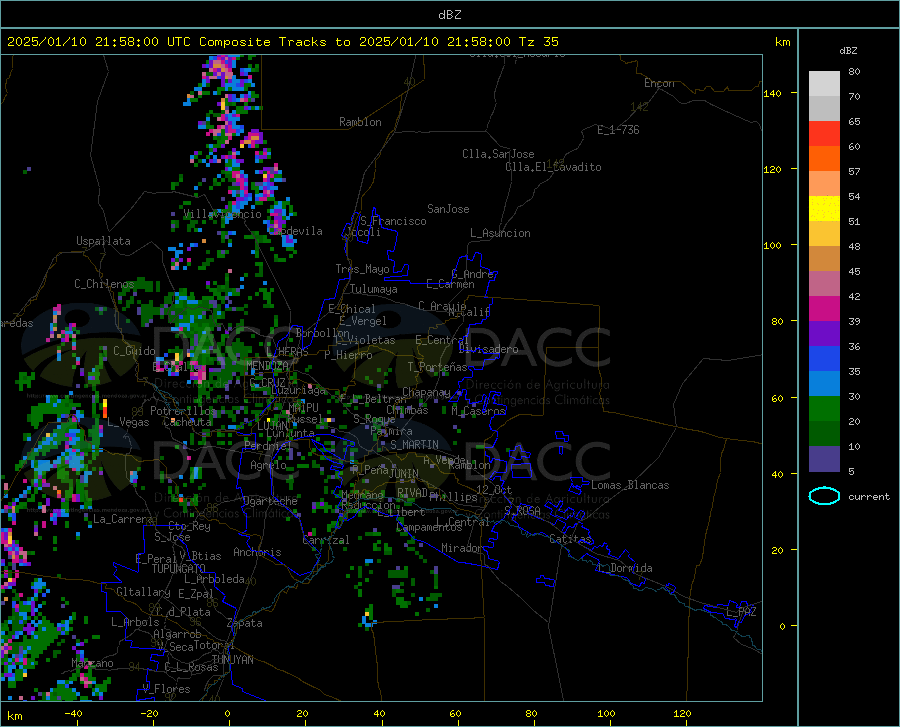Click the L_Vegas map label
The width and height of the screenshot is (900, 727).
click(128, 422)
